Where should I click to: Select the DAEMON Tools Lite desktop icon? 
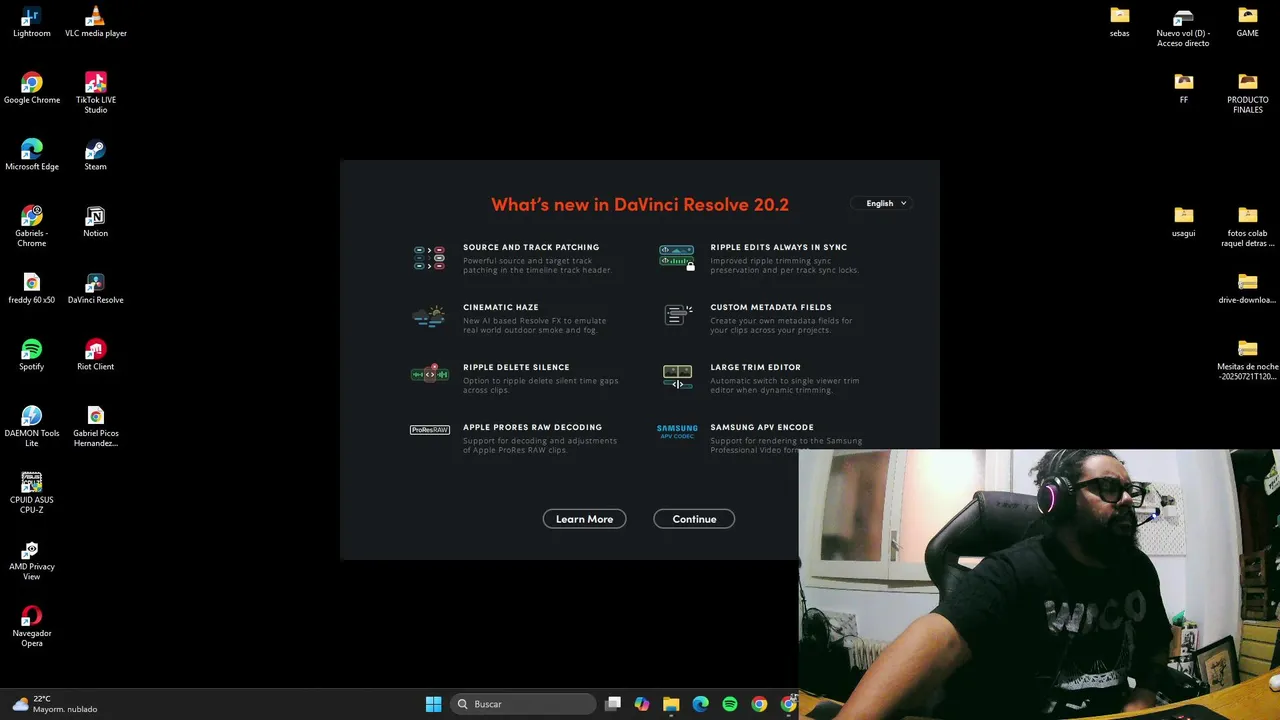click(32, 426)
